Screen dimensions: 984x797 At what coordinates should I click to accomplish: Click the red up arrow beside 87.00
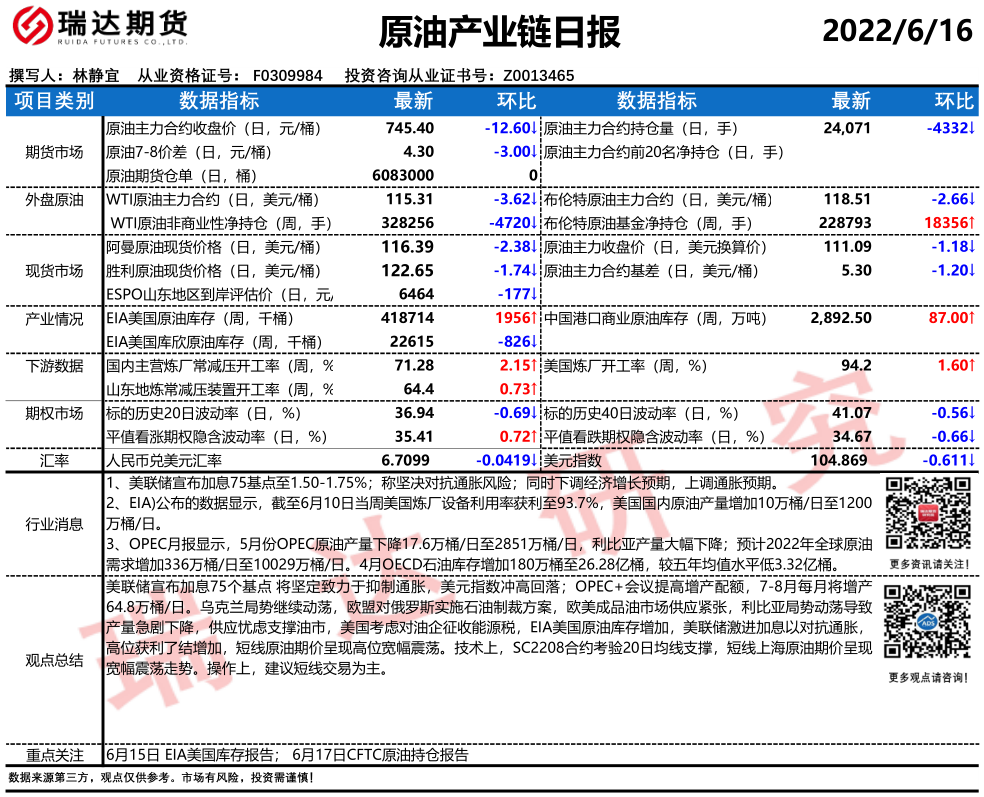[971, 318]
